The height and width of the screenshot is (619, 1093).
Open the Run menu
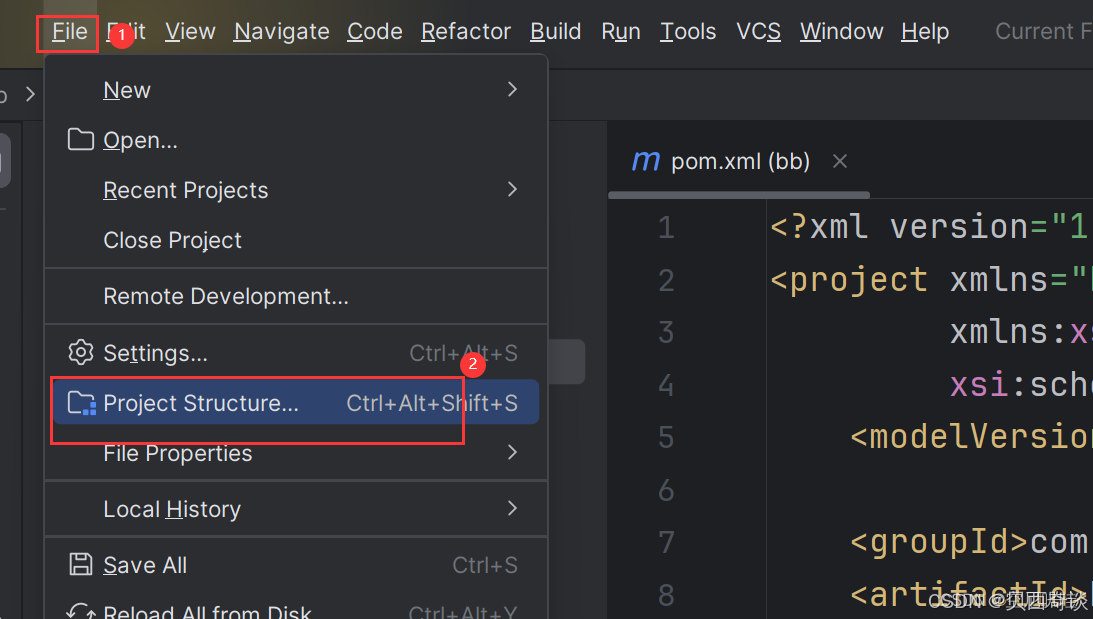pyautogui.click(x=620, y=31)
